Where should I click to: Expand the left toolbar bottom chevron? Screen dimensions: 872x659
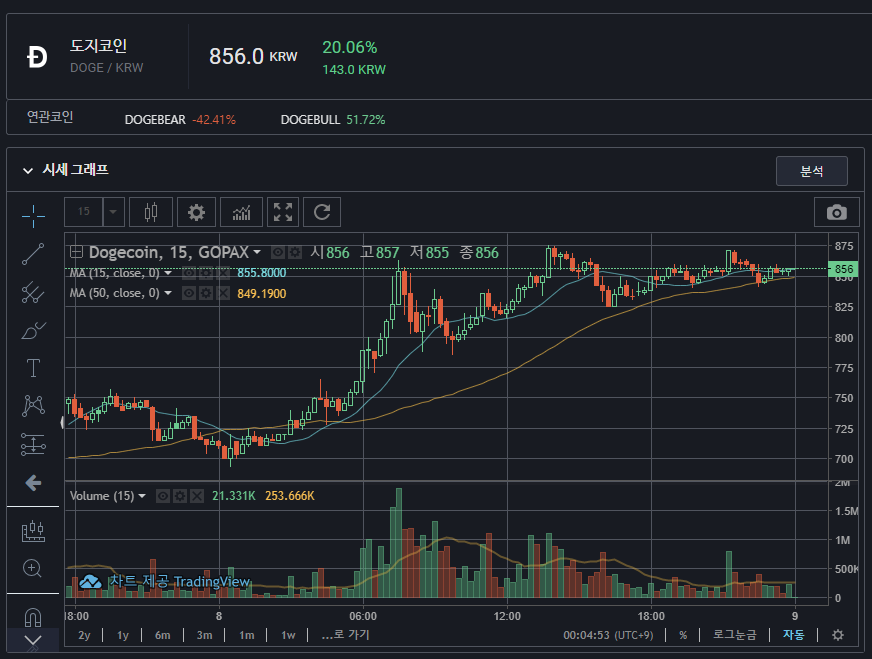[x=33, y=641]
